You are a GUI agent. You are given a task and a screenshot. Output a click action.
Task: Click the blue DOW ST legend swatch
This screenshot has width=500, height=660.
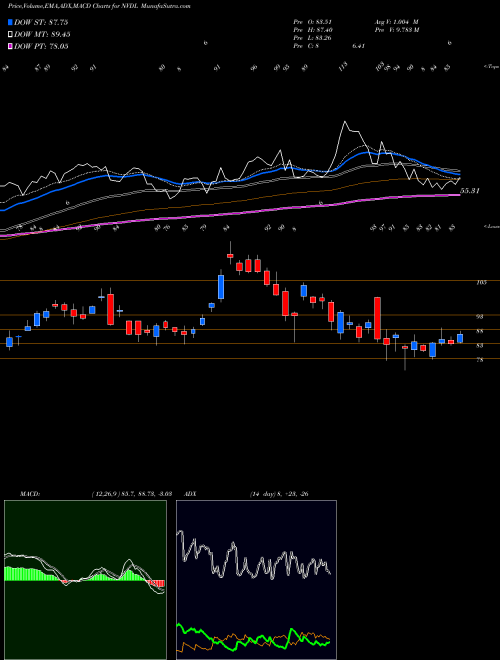(x=11, y=22)
